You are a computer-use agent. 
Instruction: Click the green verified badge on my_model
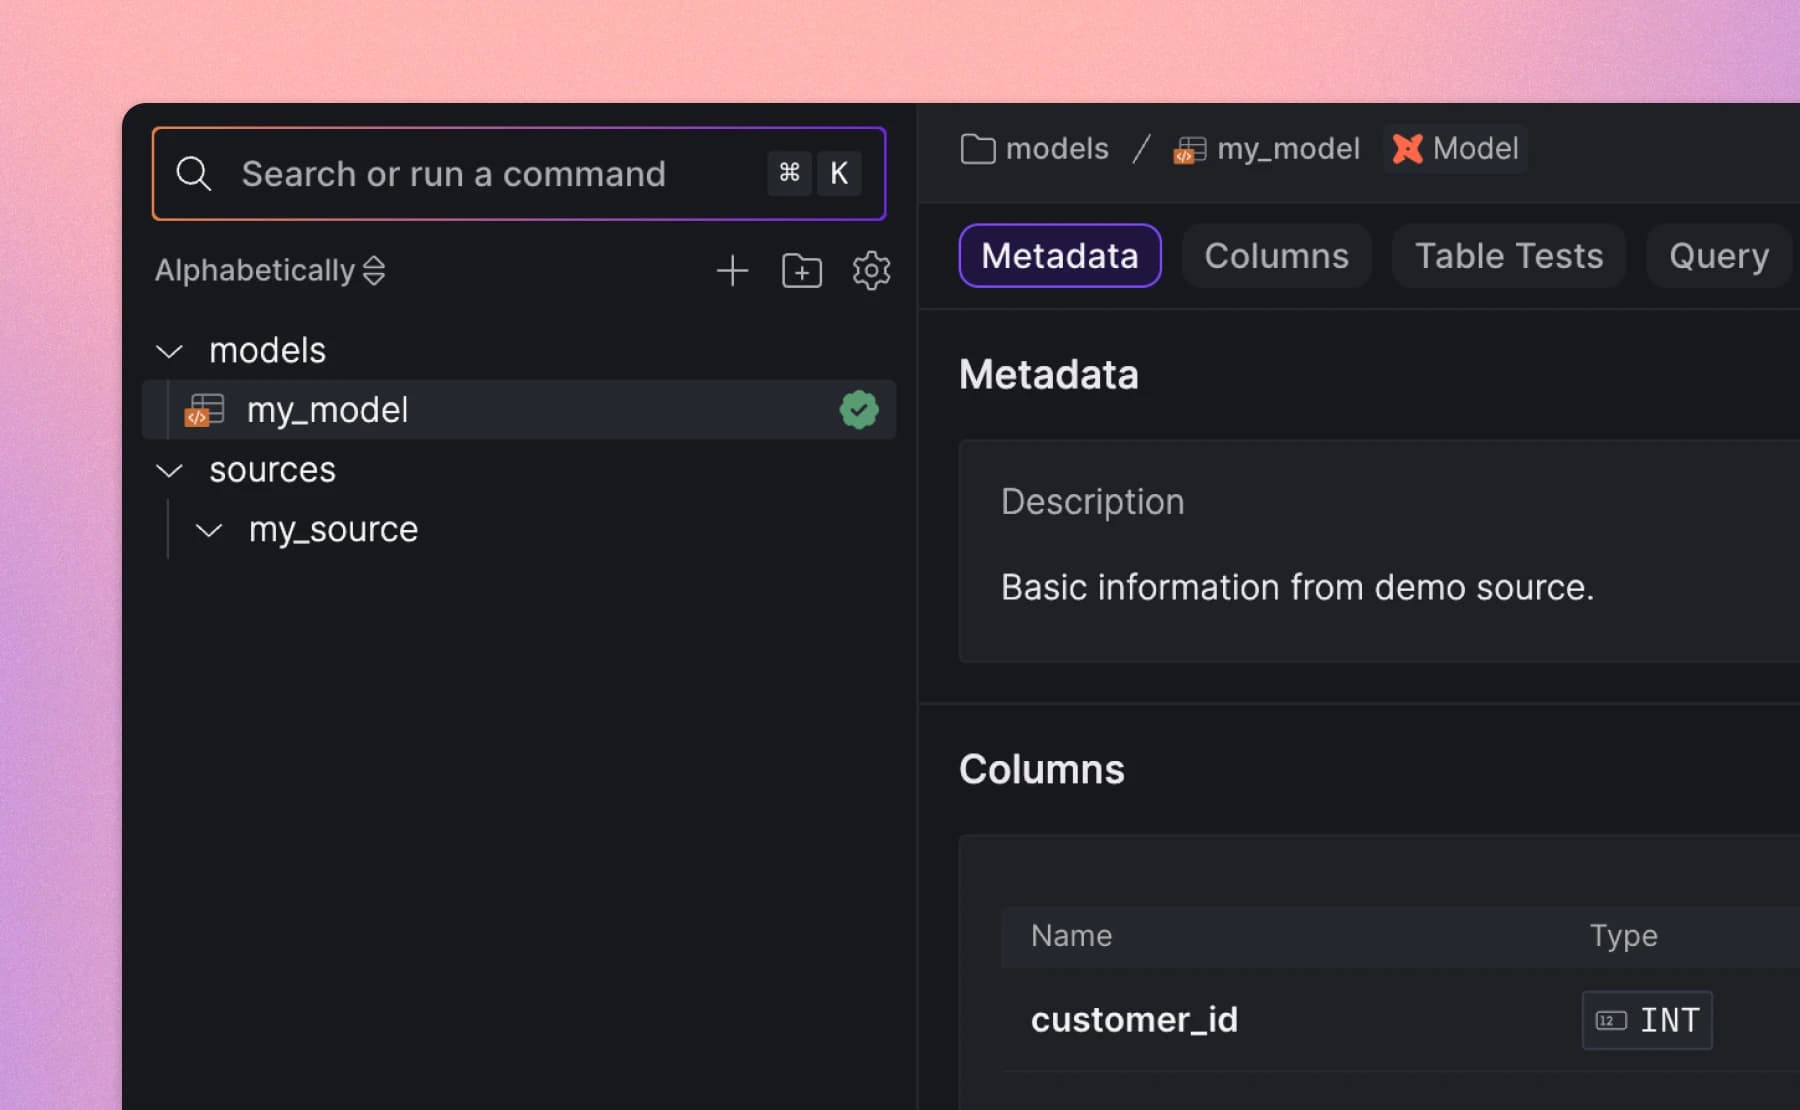click(x=859, y=410)
